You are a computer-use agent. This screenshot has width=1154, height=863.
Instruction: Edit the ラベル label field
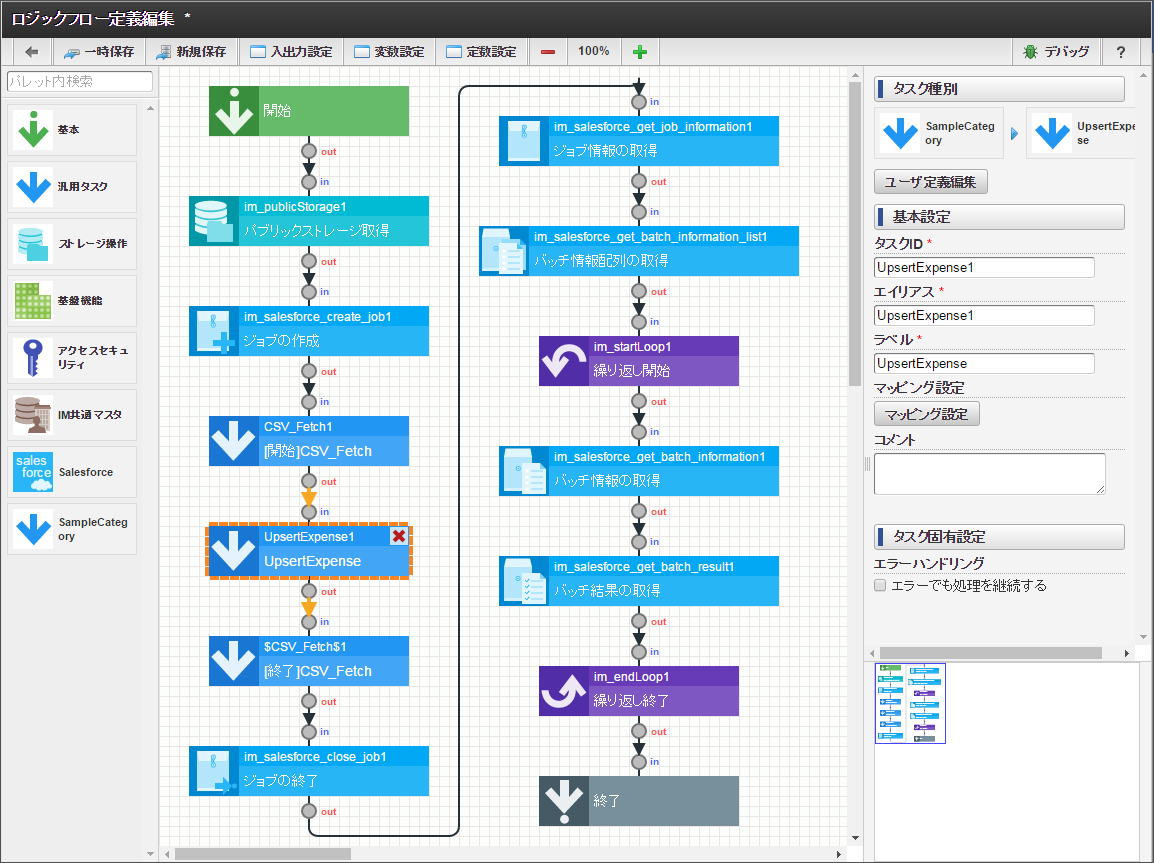click(x=984, y=363)
